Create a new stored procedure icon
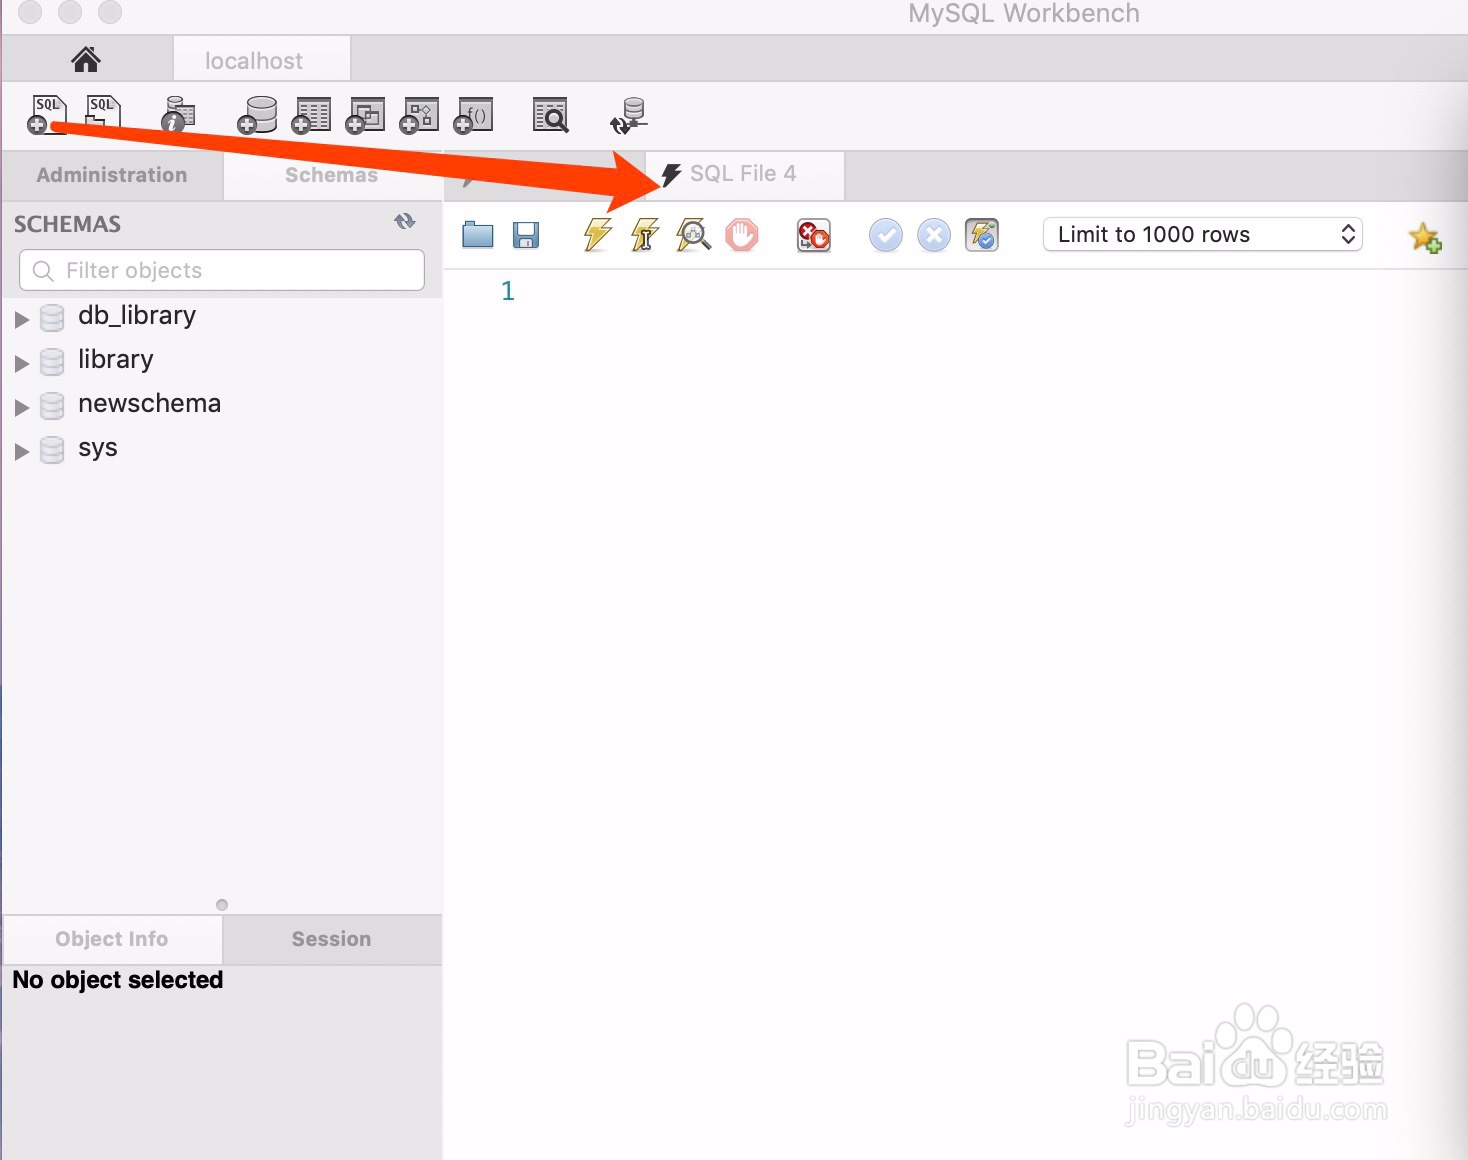Image resolution: width=1468 pixels, height=1160 pixels. click(419, 115)
